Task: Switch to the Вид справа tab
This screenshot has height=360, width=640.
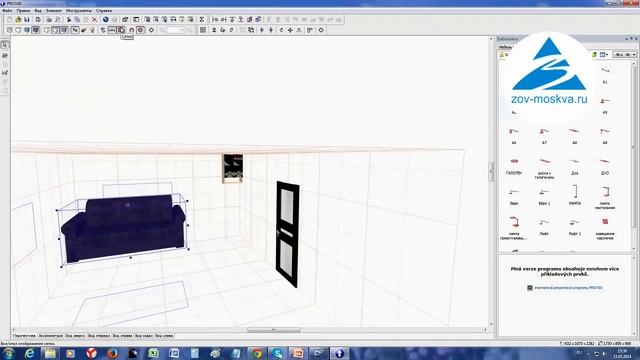Action: 122,336
